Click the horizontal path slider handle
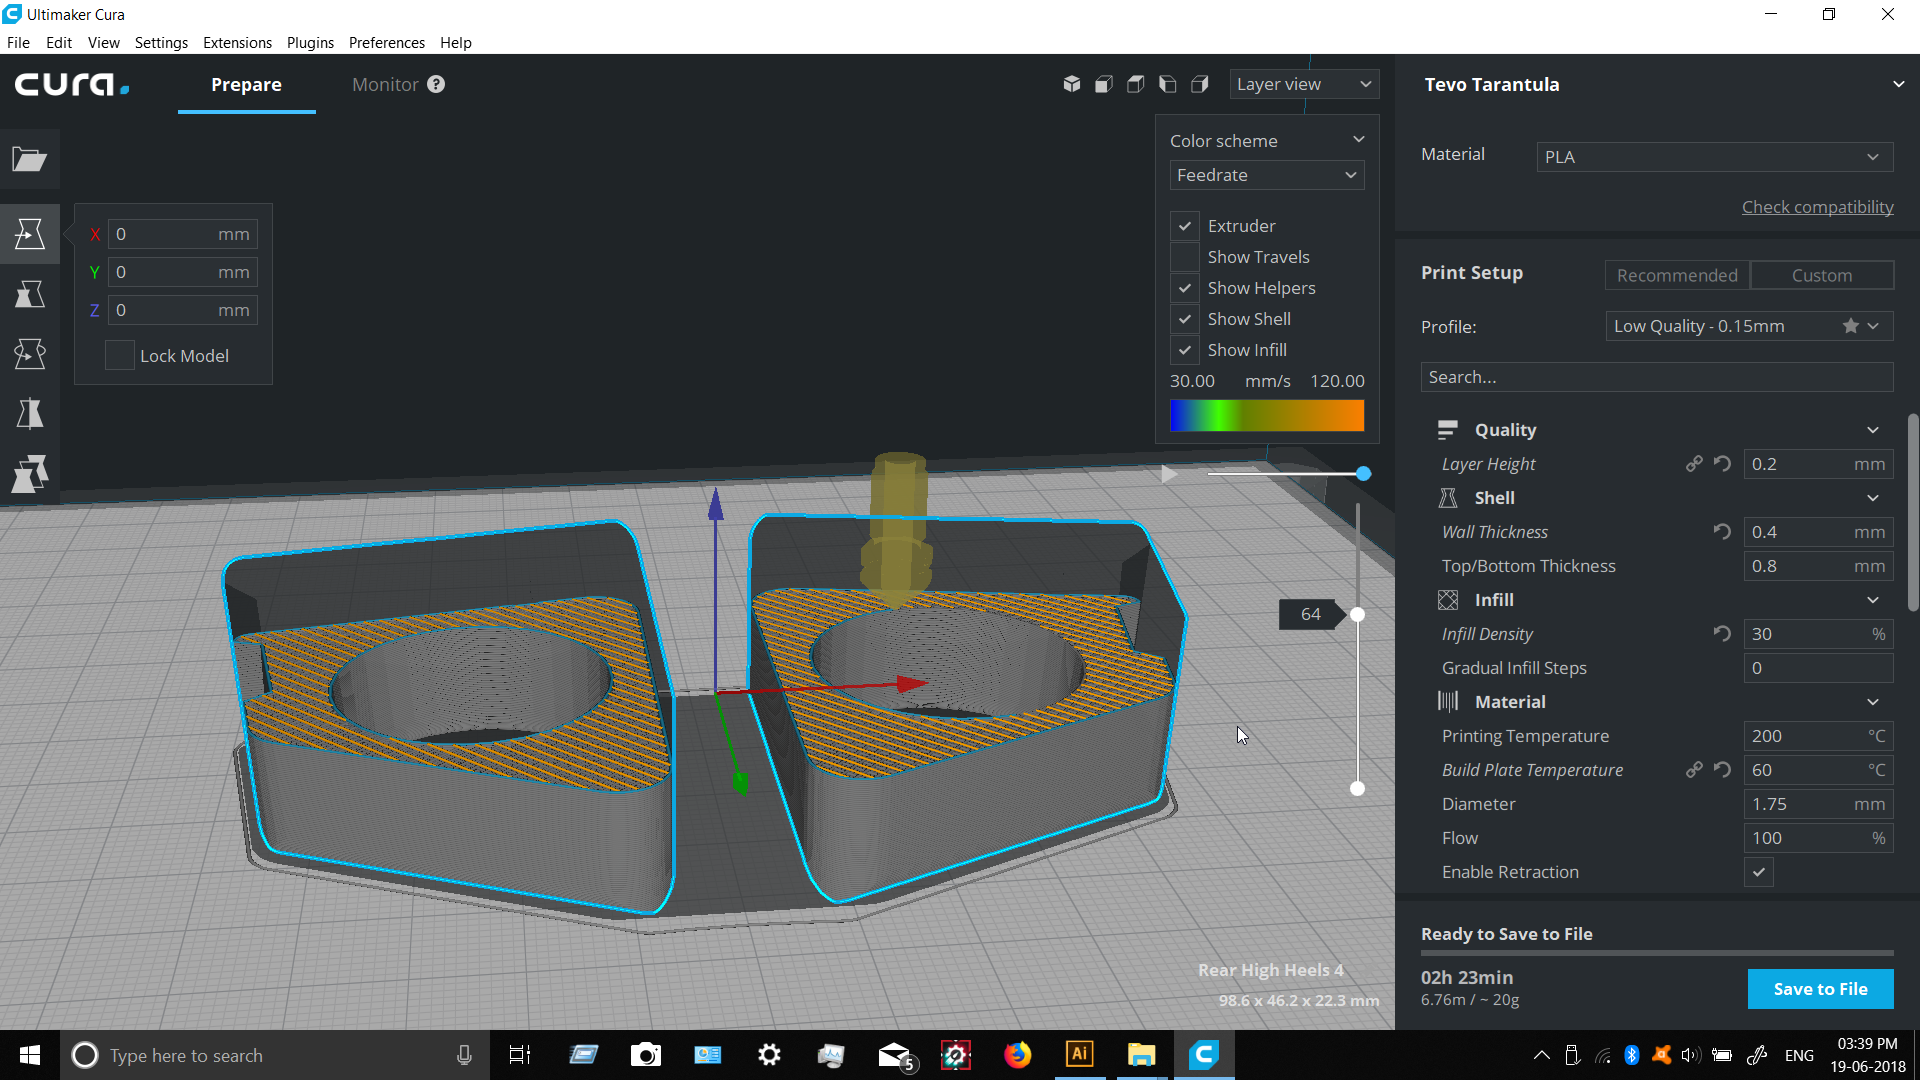 [1363, 474]
